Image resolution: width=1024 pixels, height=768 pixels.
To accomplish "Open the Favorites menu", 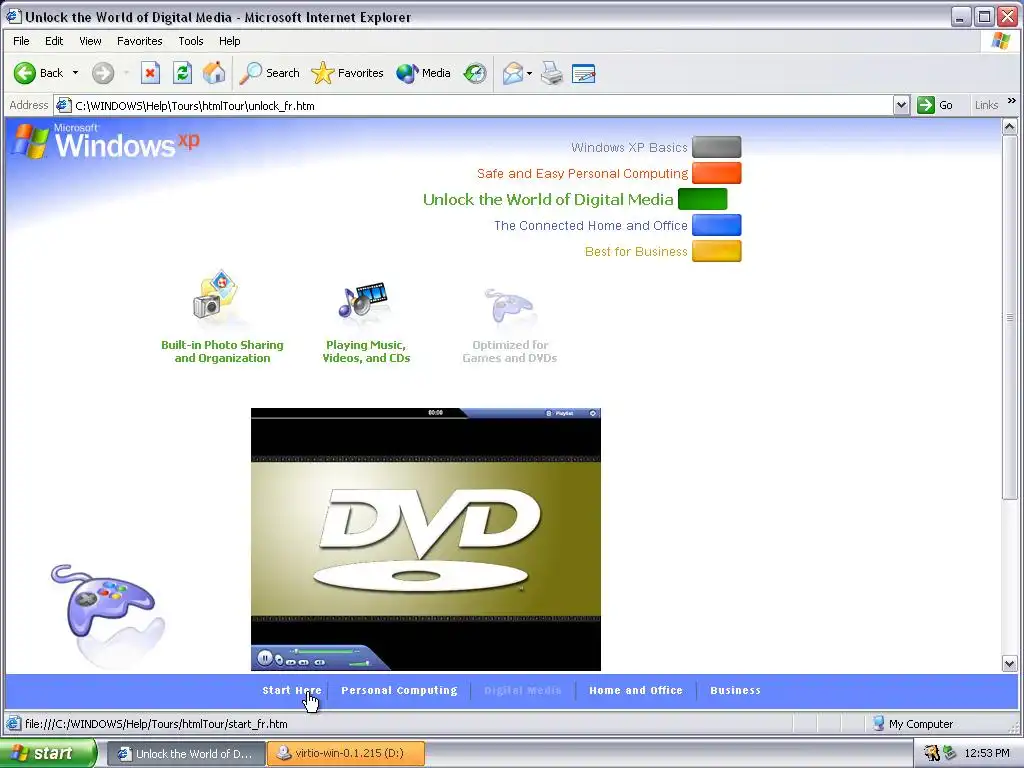I will click(x=140, y=41).
